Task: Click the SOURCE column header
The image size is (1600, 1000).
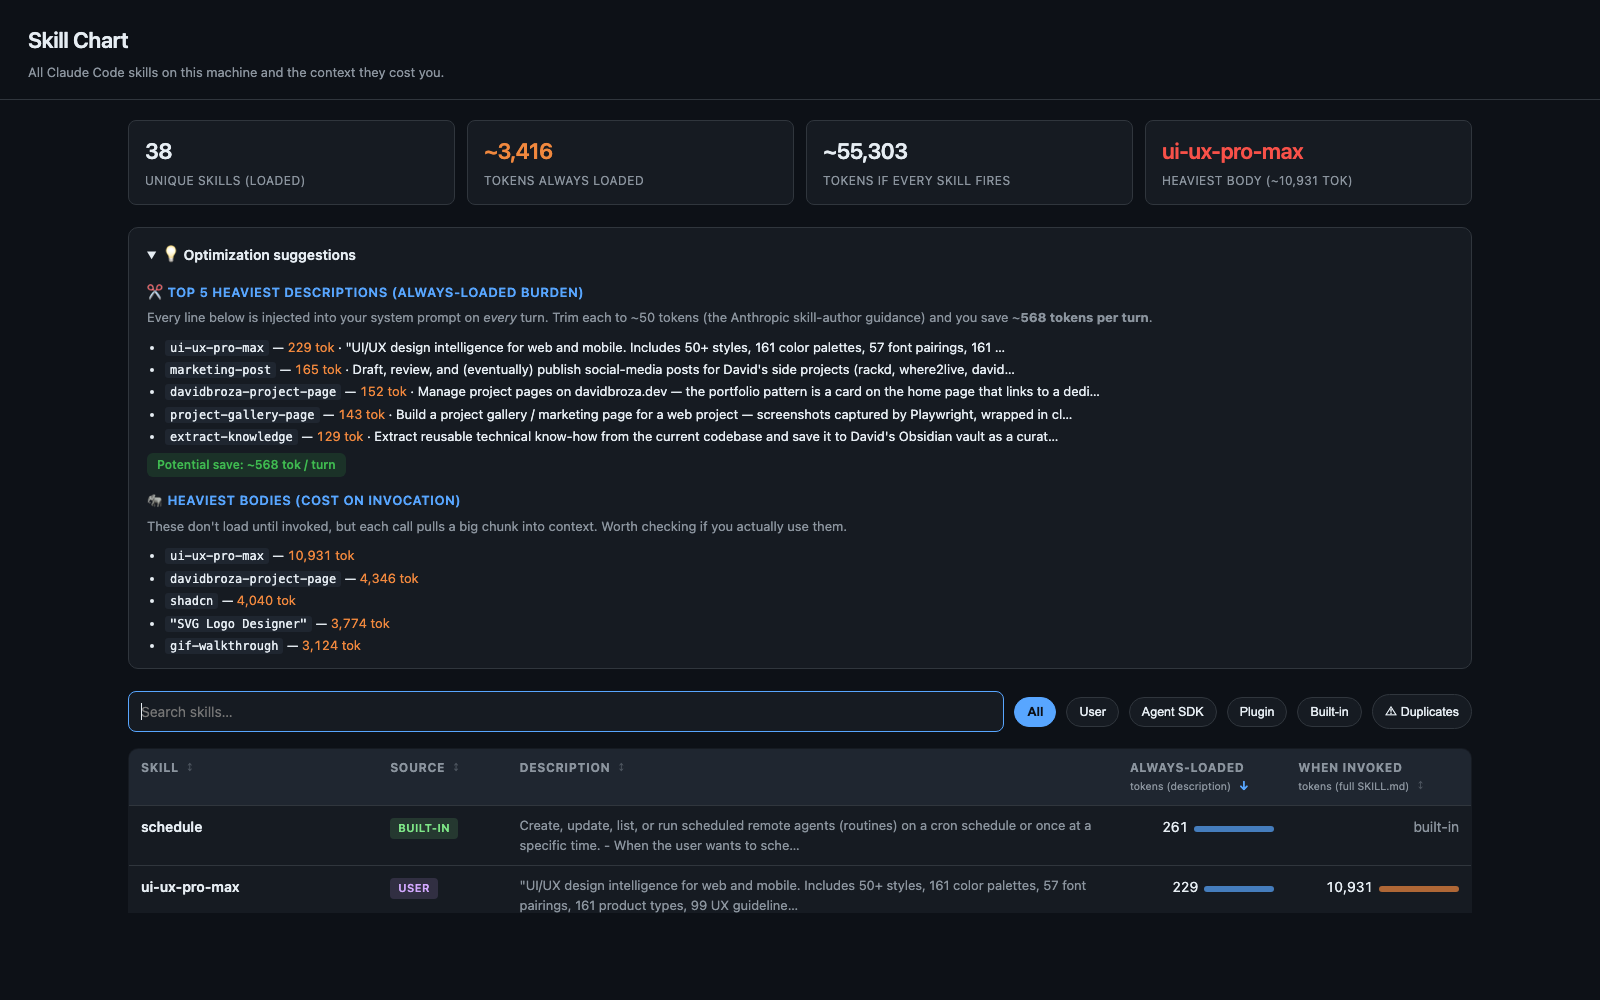Action: coord(417,767)
